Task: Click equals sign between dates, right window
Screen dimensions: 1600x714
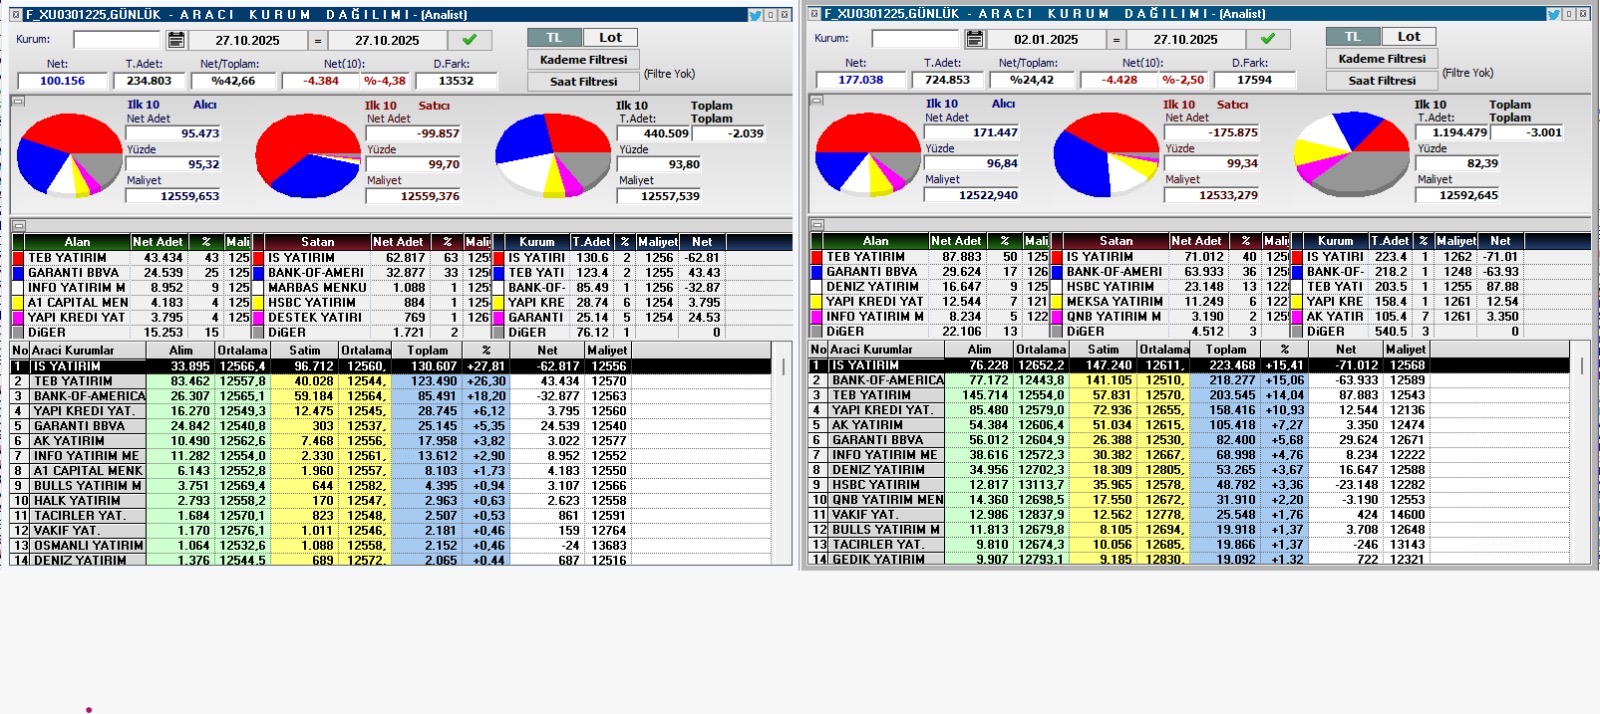Action: tap(1116, 40)
